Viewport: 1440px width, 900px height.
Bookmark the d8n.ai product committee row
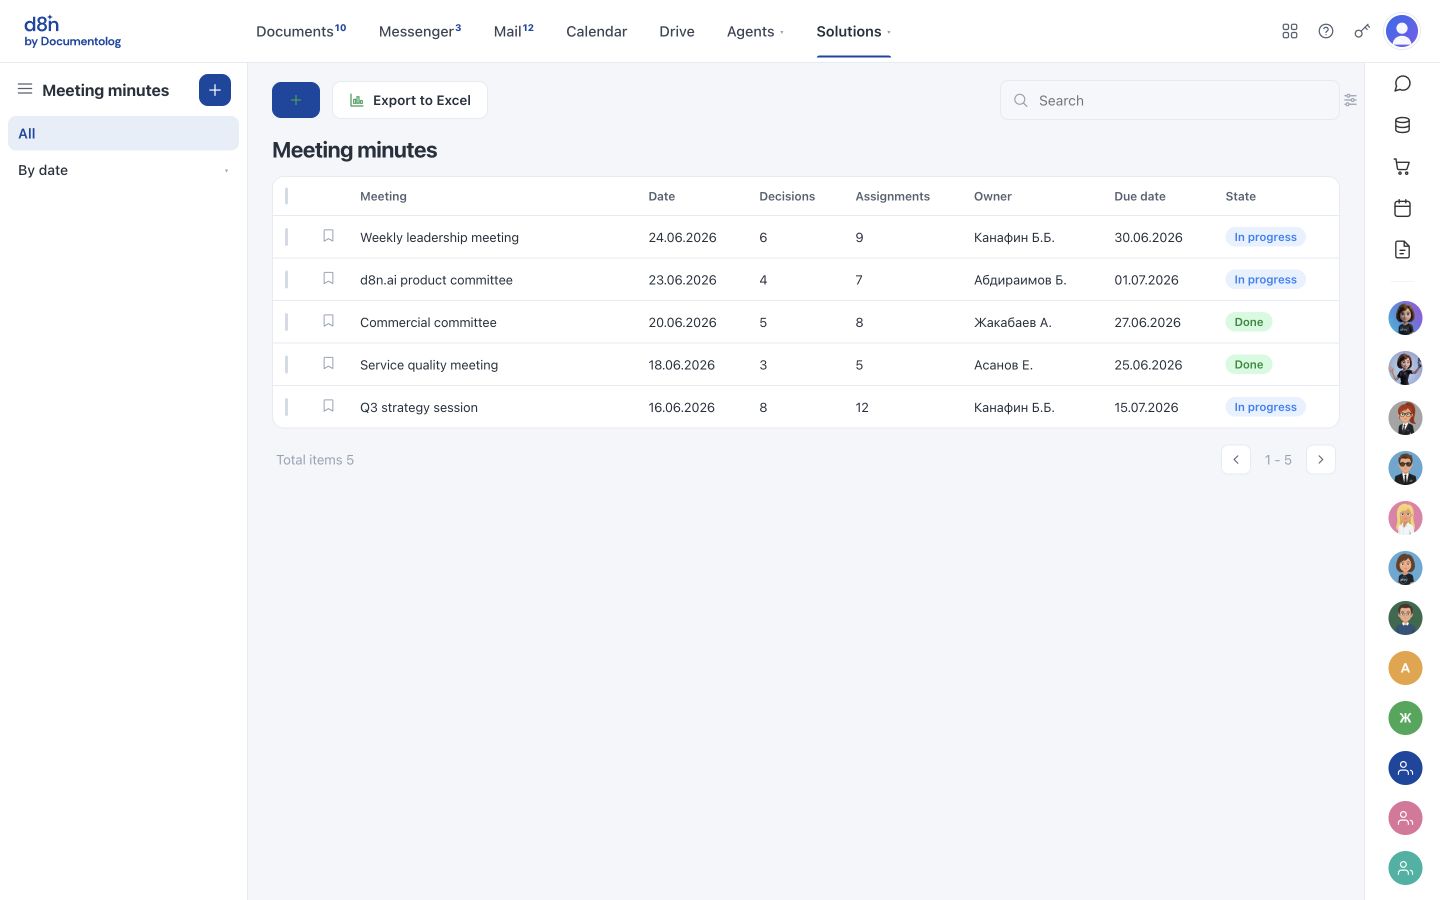[328, 279]
